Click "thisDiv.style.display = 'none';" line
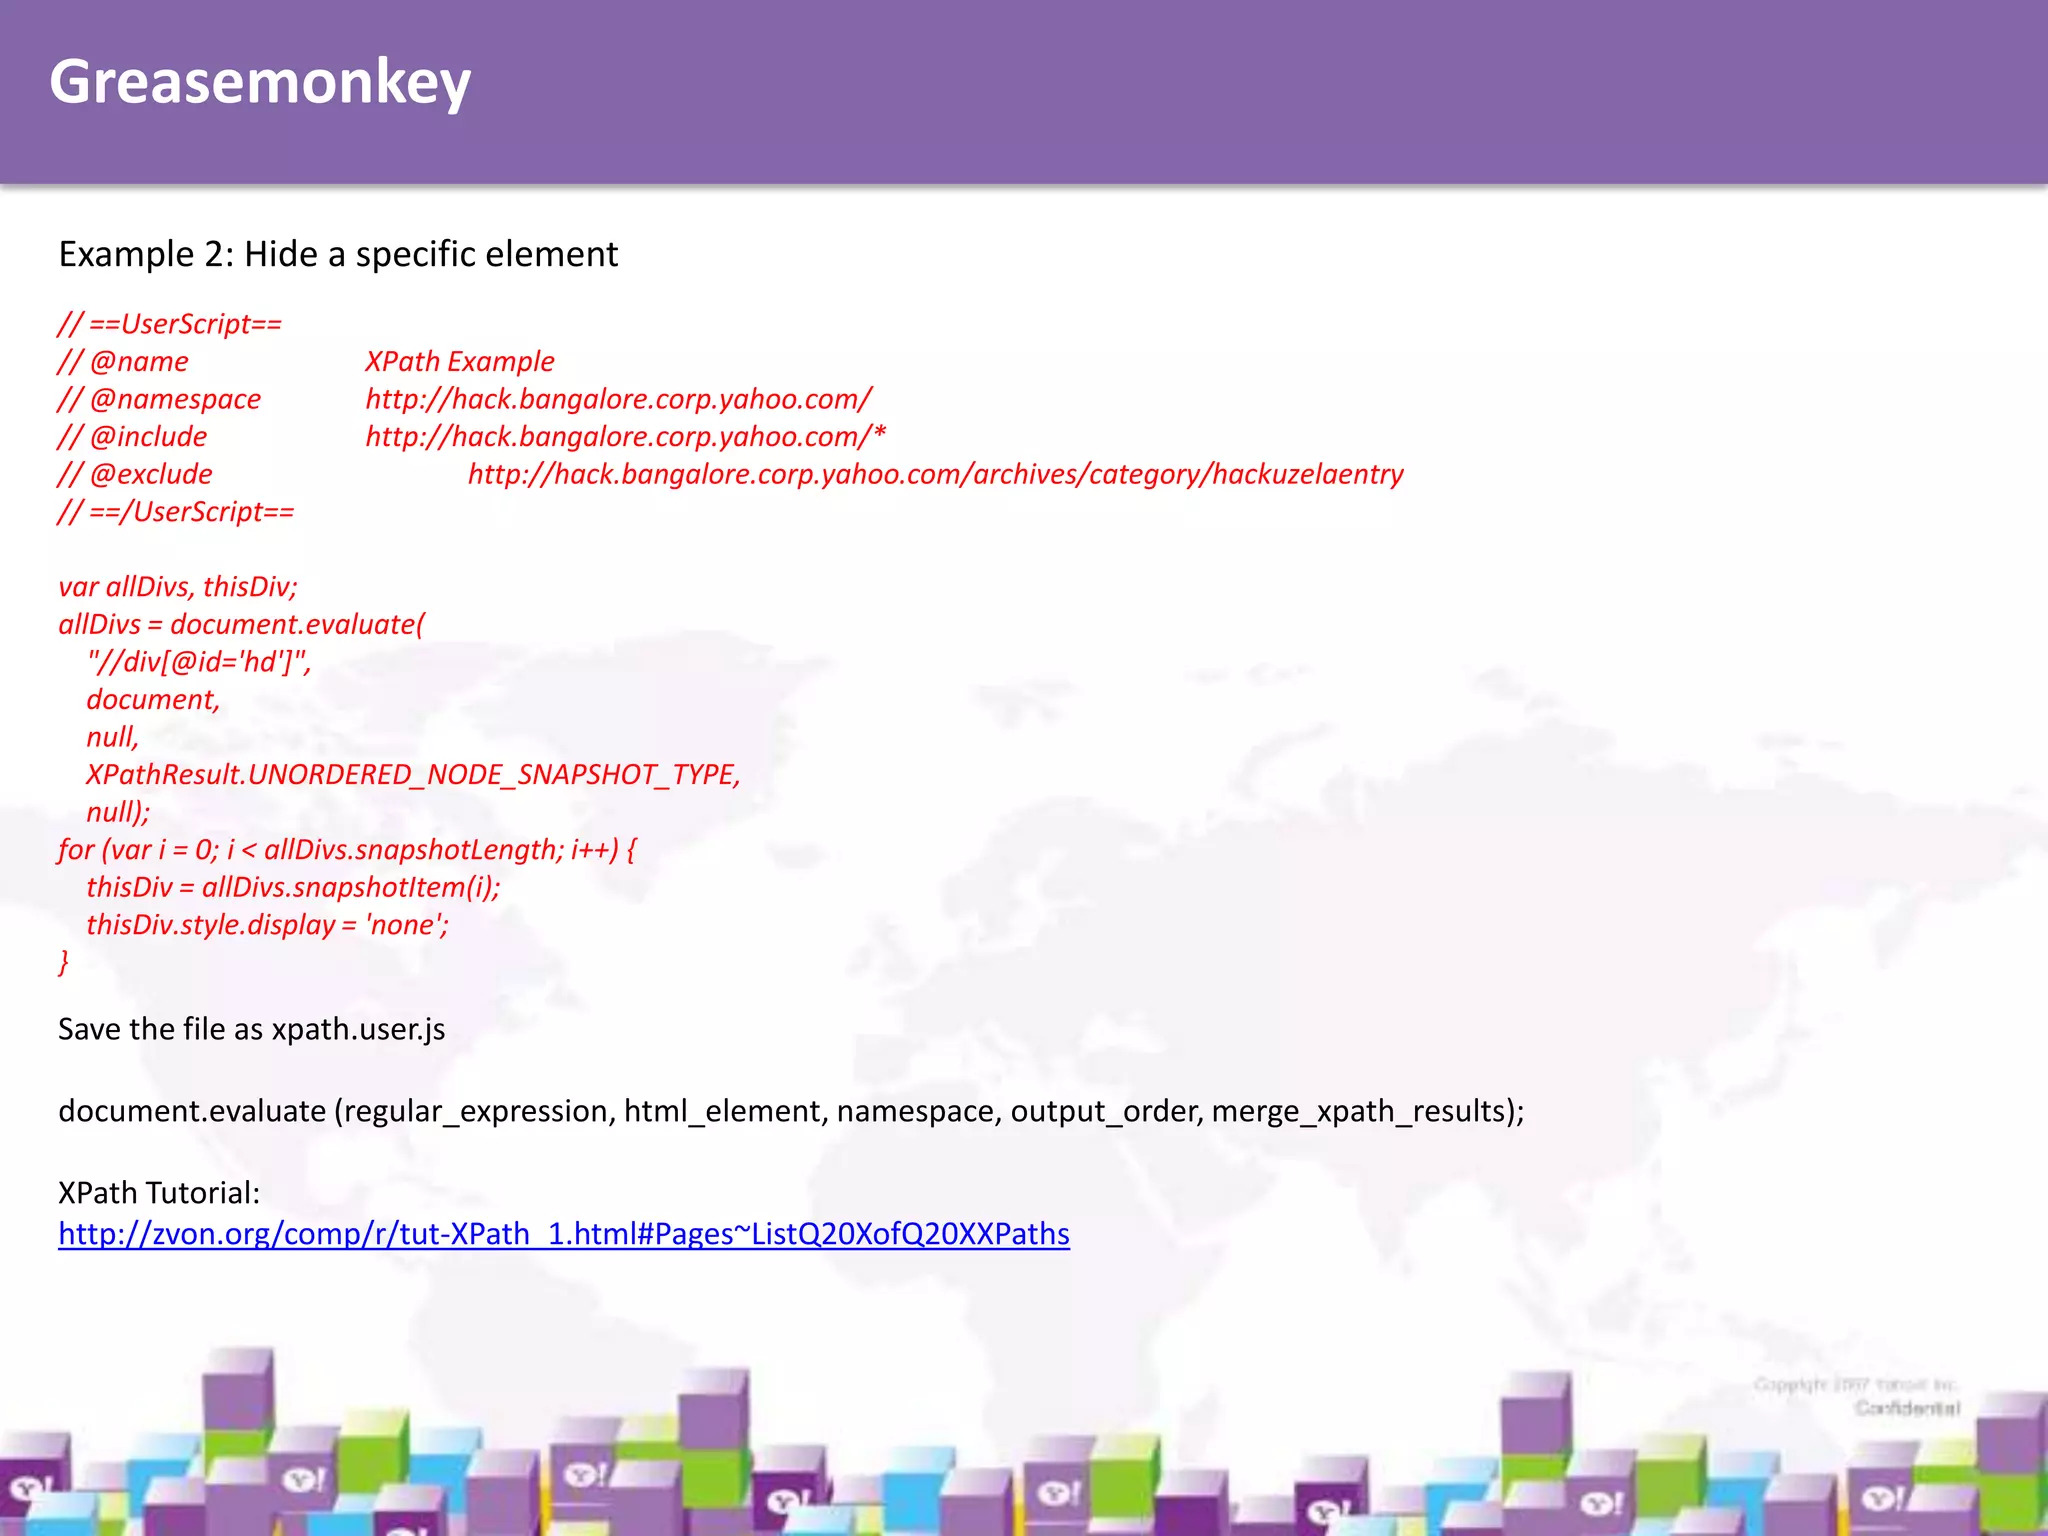This screenshot has height=1536, width=2048. (267, 924)
